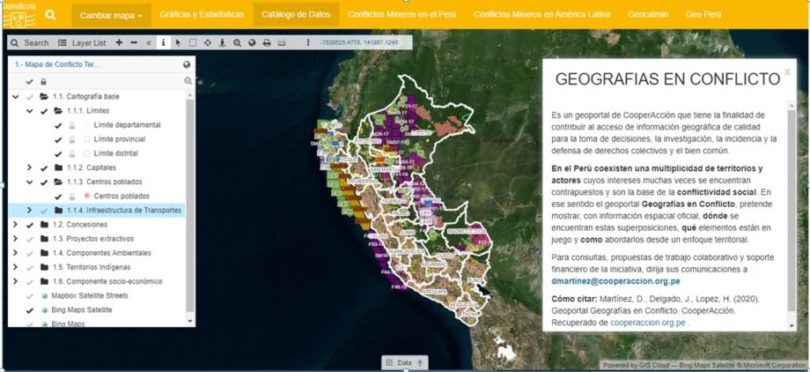Click the print map icon

[267, 43]
